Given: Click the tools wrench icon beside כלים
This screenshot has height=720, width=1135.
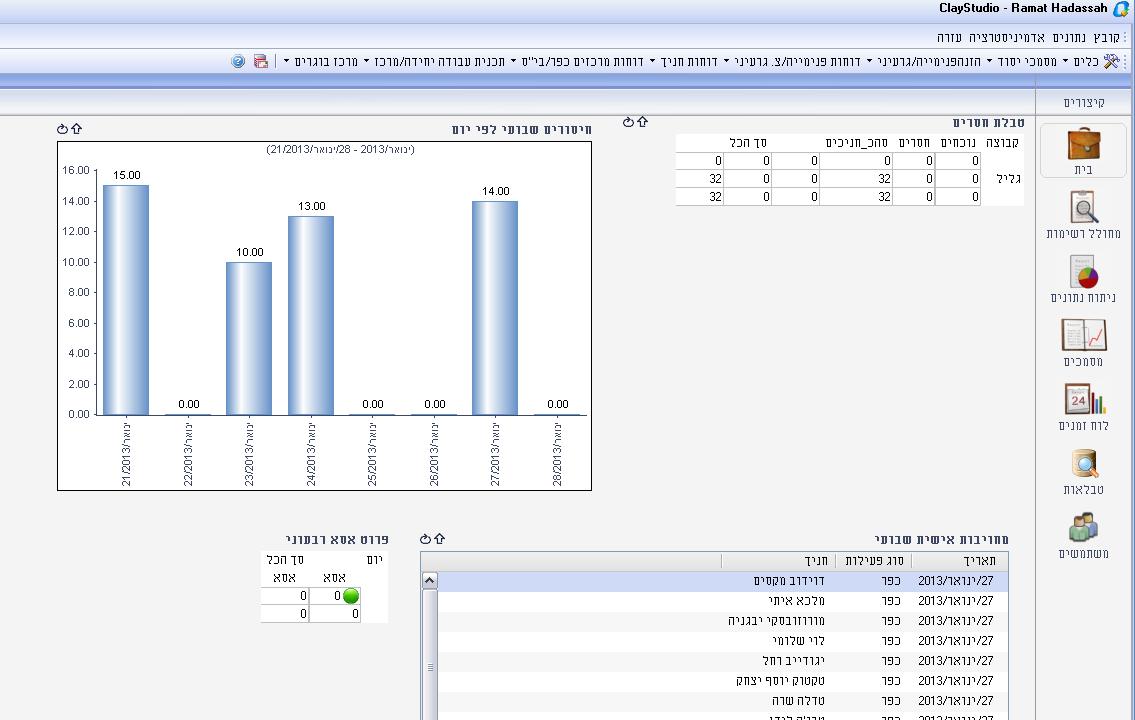Looking at the screenshot, I should (x=1111, y=62).
